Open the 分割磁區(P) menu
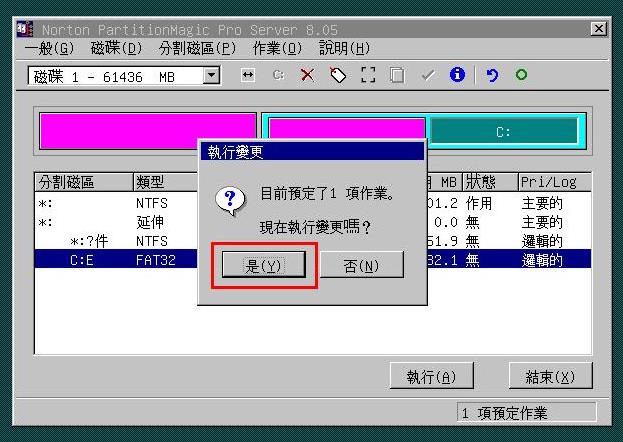The image size is (623, 442). click(197, 48)
